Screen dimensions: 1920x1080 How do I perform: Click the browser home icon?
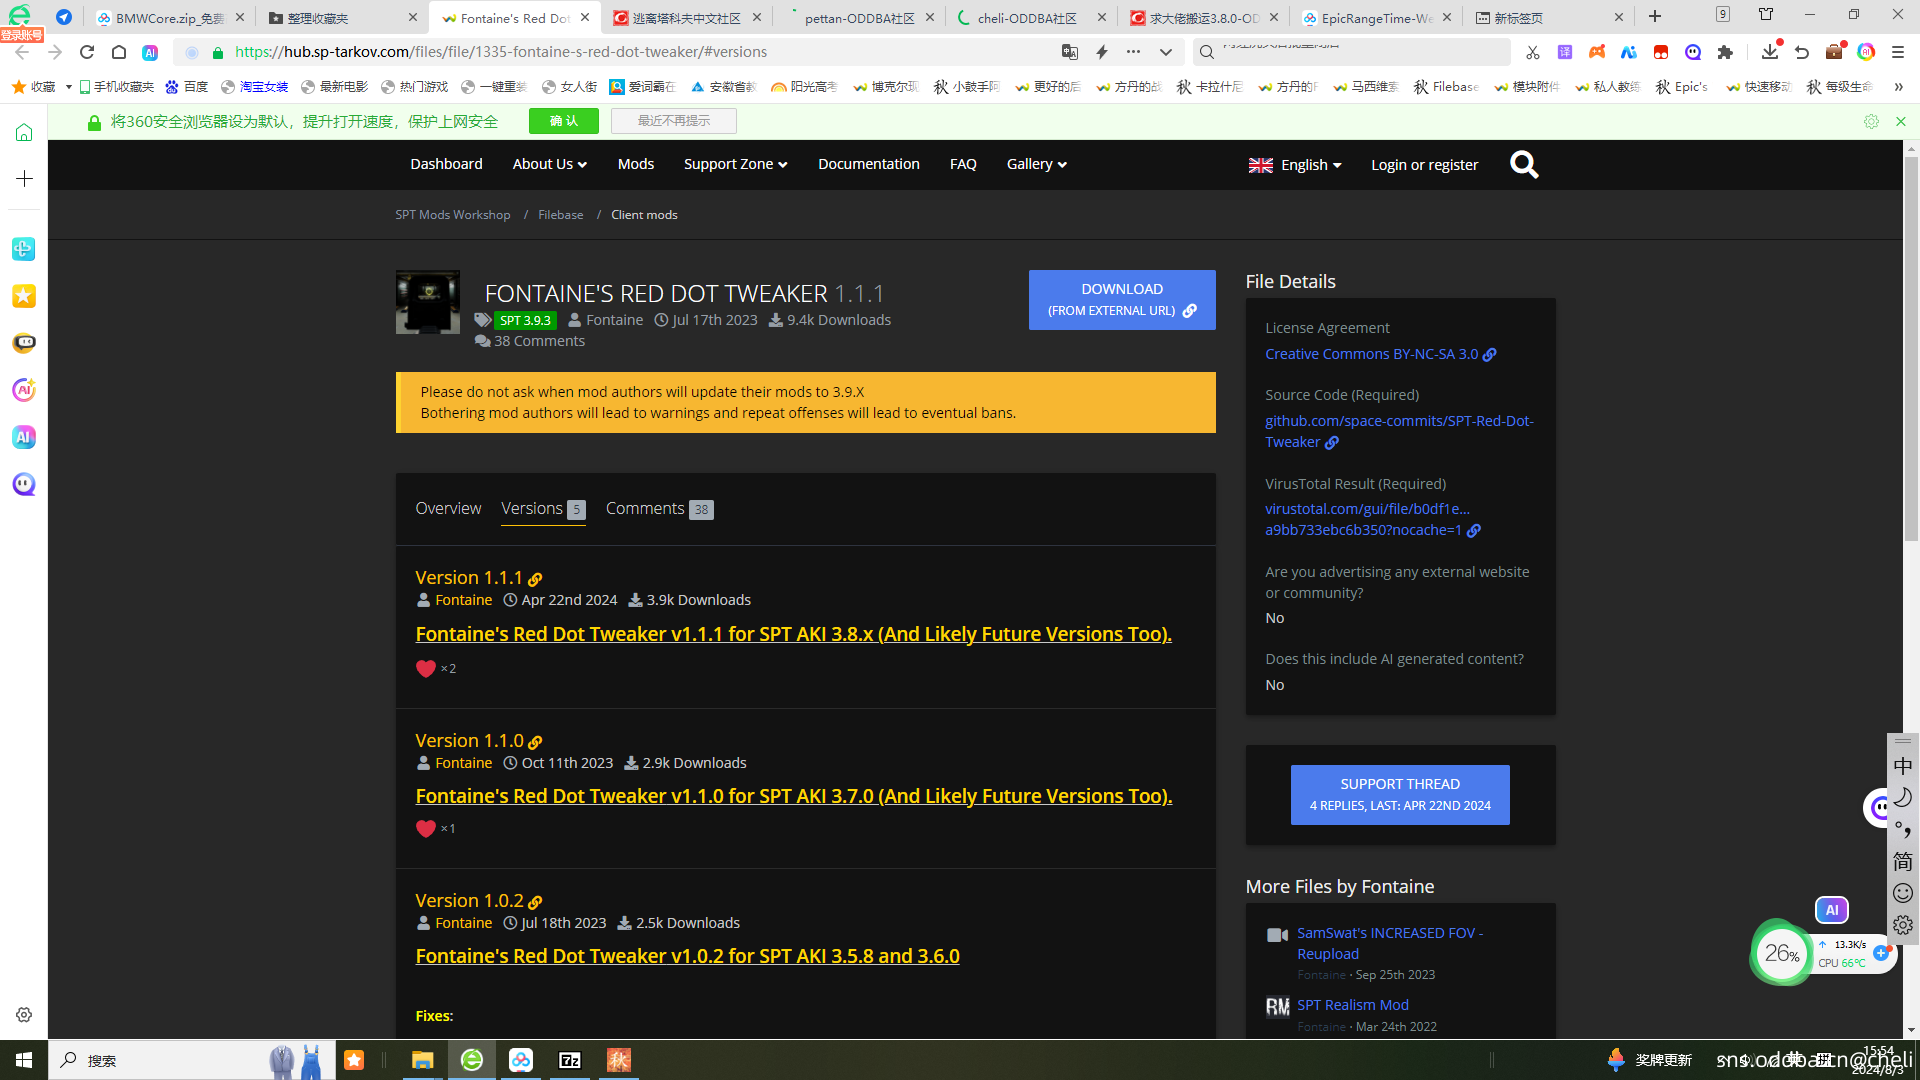(x=119, y=52)
